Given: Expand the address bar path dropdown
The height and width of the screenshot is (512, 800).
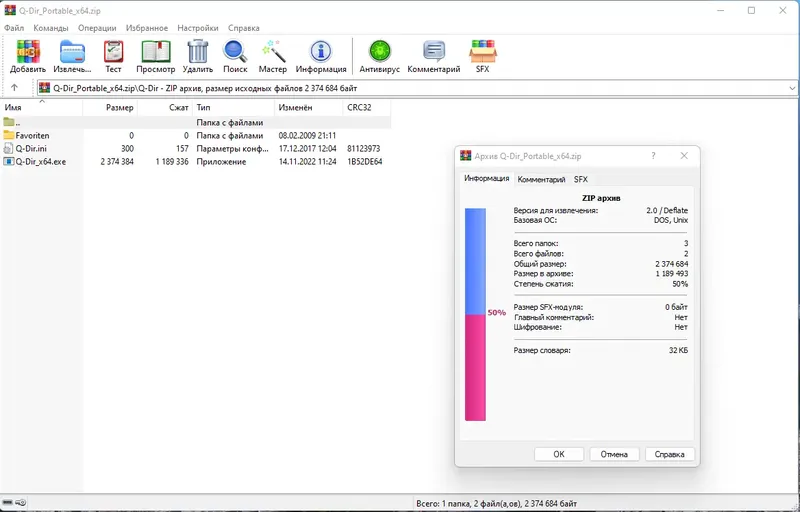Looking at the screenshot, I should coord(792,88).
